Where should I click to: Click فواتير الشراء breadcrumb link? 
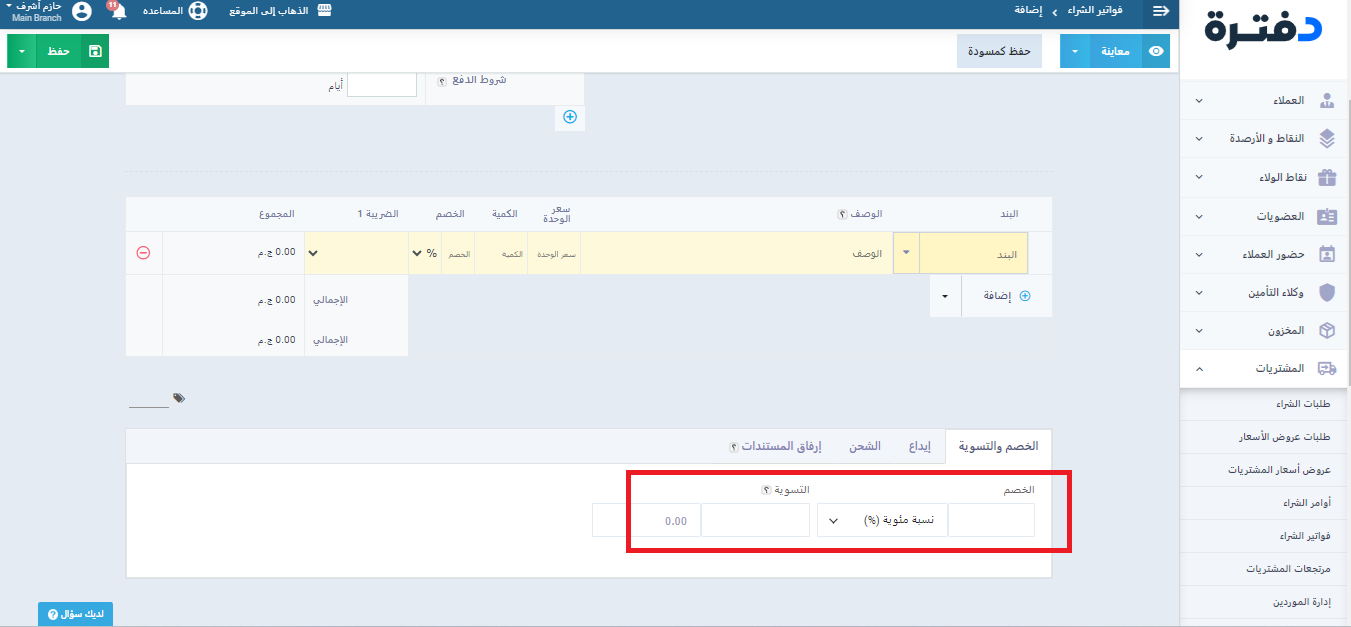(x=1095, y=10)
